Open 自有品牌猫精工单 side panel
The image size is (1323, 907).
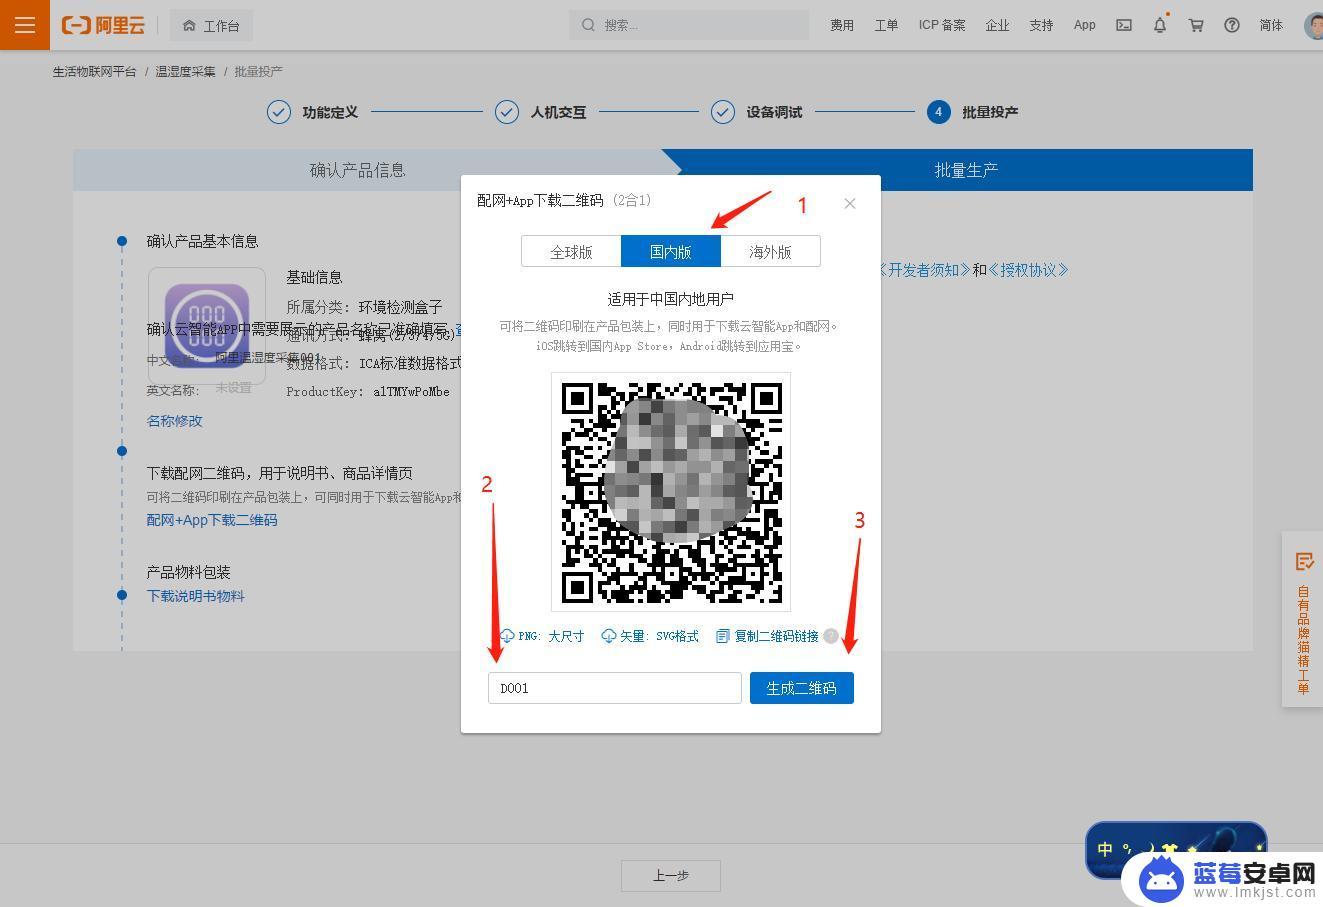pyautogui.click(x=1303, y=620)
